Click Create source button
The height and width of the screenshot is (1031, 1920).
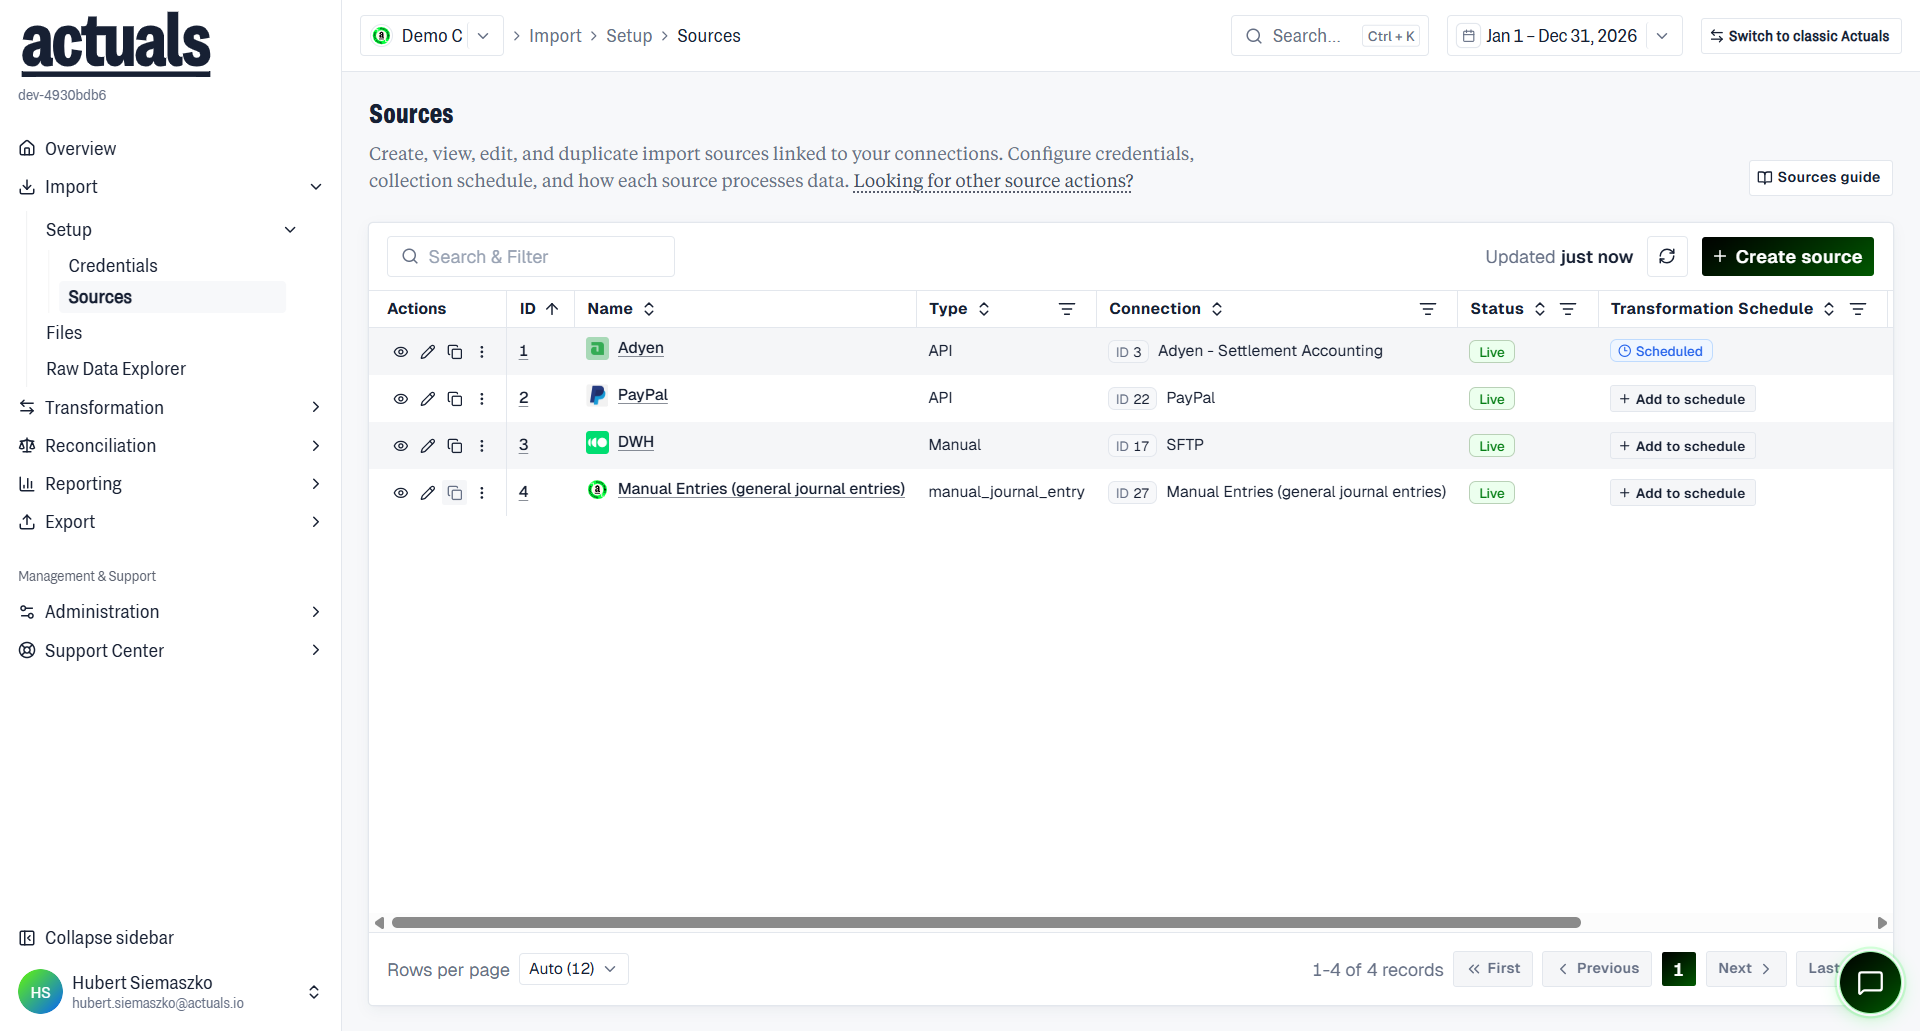(x=1787, y=257)
